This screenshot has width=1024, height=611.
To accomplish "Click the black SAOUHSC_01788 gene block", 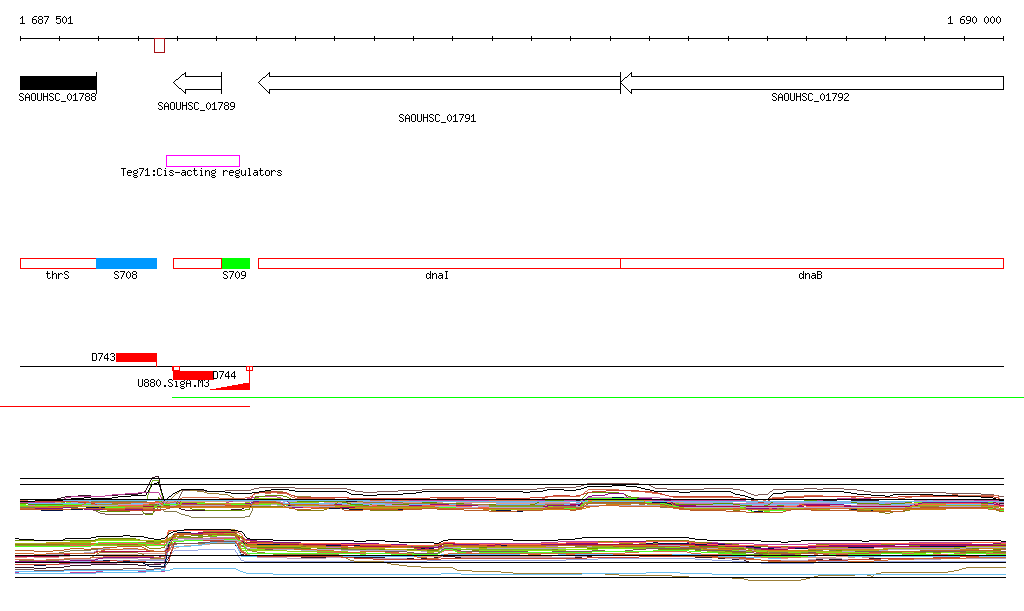I will tap(58, 82).
